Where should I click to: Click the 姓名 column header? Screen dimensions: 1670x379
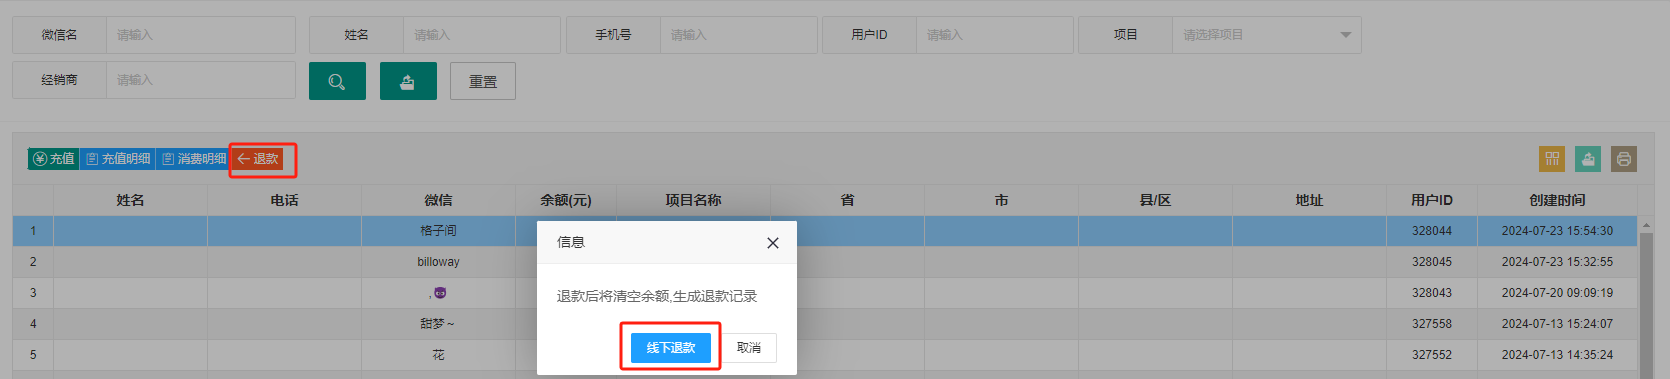tap(130, 200)
